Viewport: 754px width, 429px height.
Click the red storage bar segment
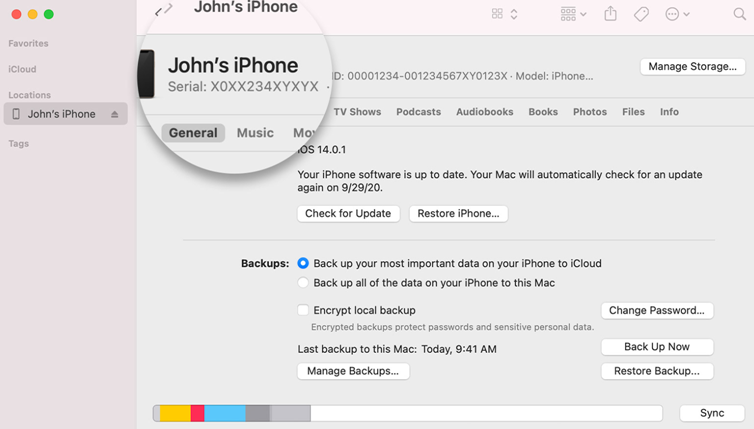(x=198, y=413)
